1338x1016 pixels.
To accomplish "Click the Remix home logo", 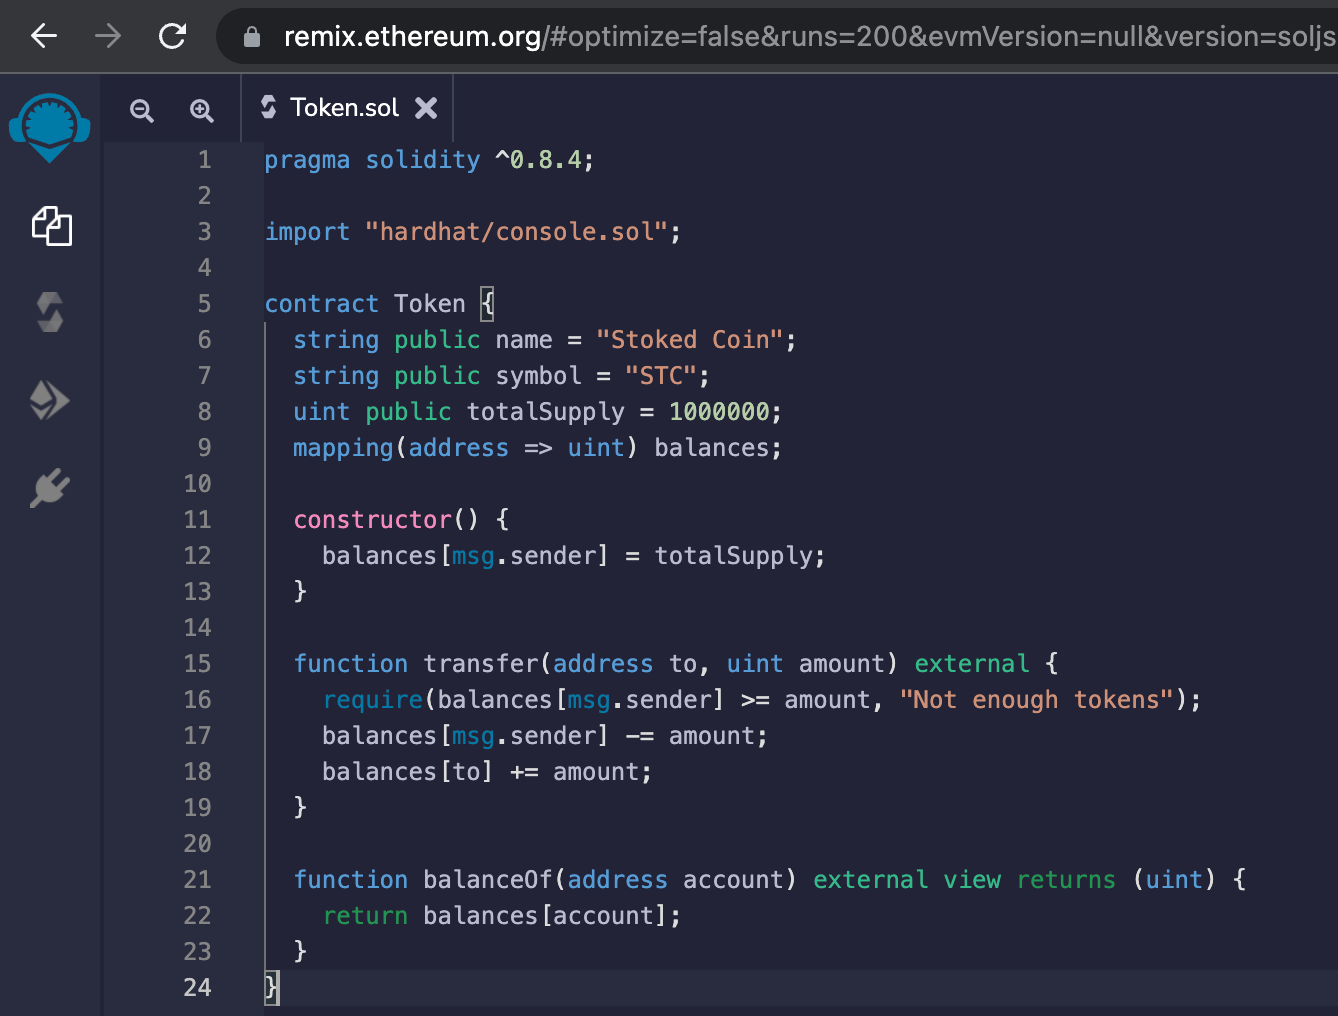I will coord(50,128).
